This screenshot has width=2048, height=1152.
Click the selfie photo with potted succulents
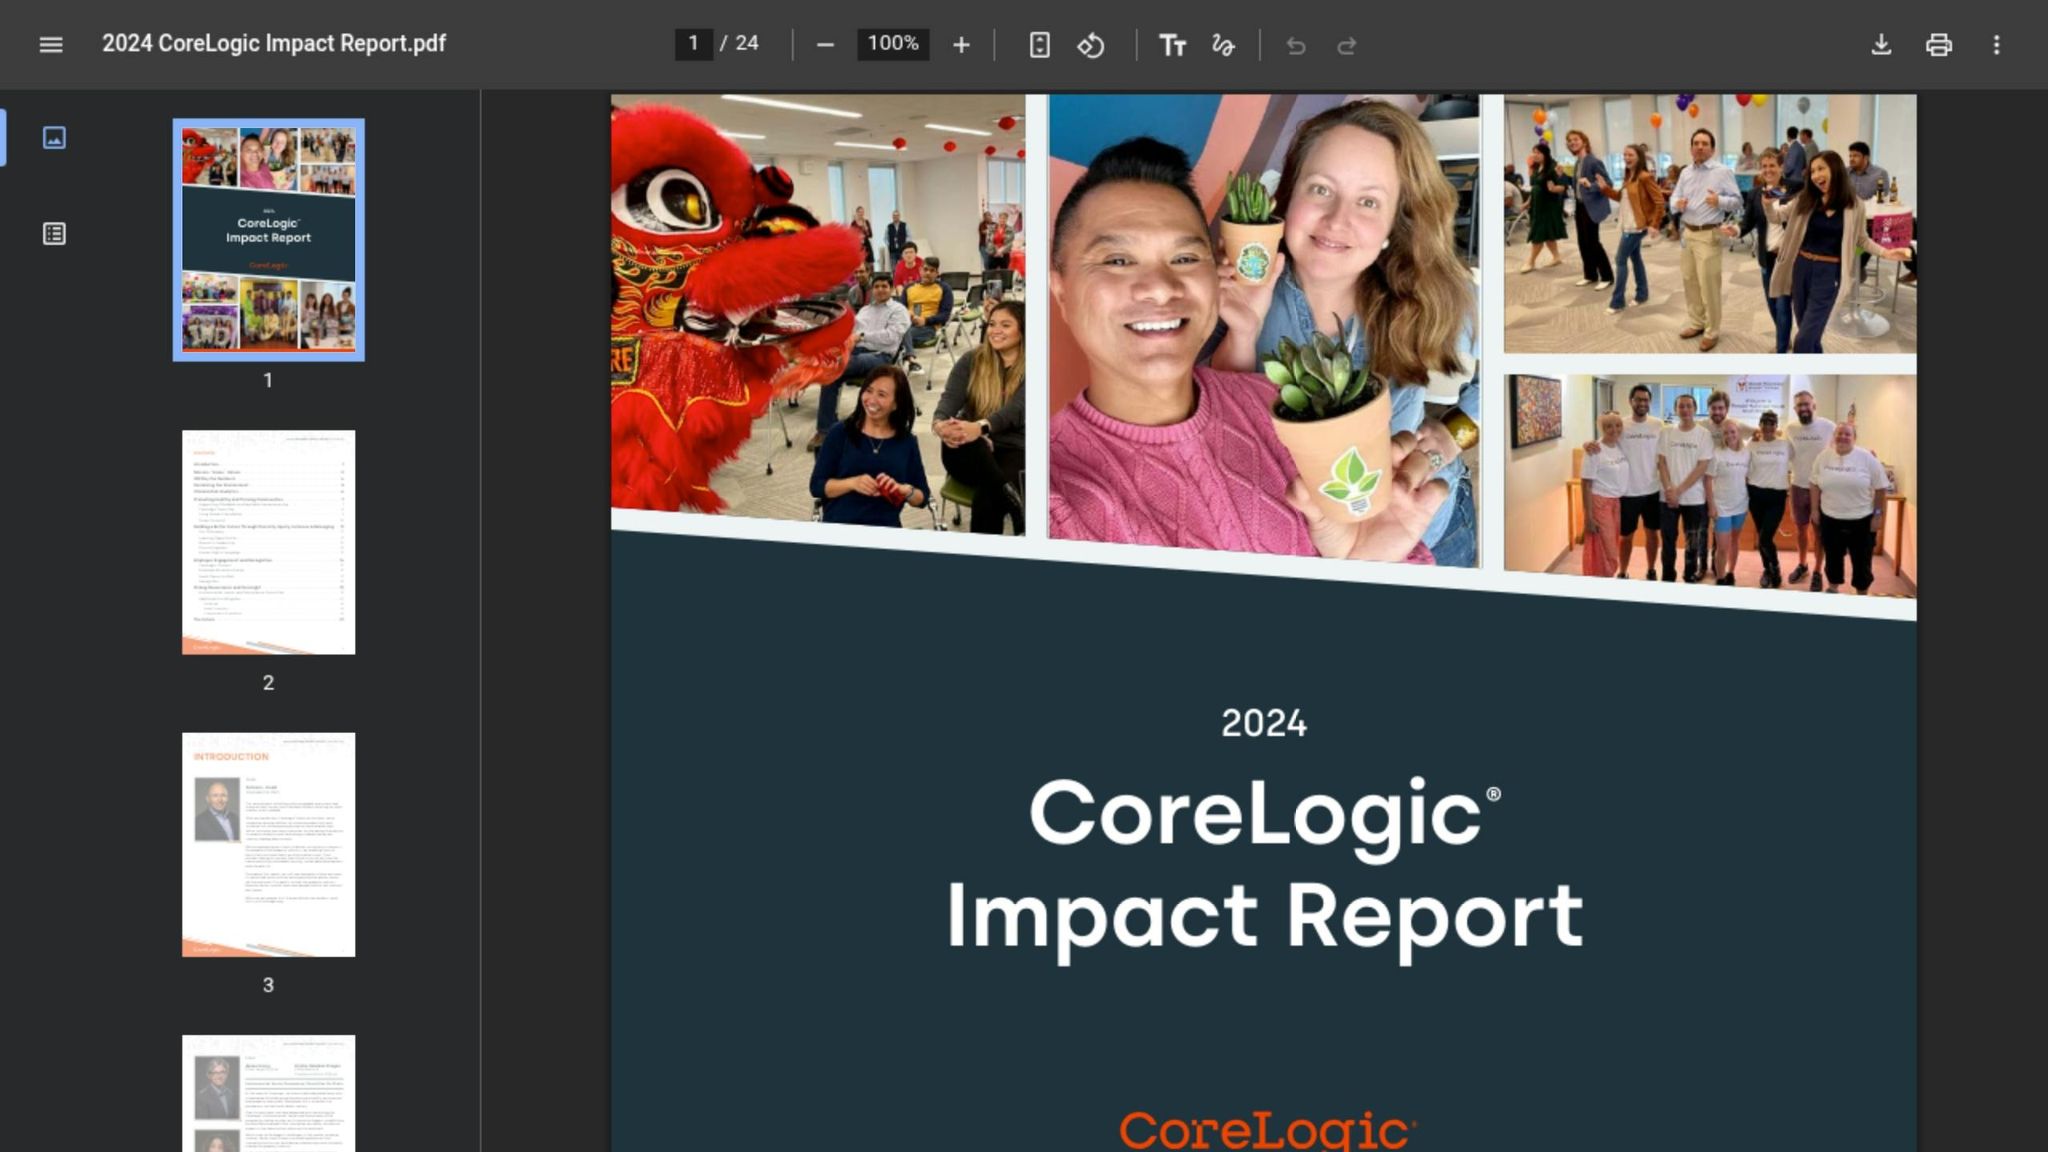pos(1264,330)
